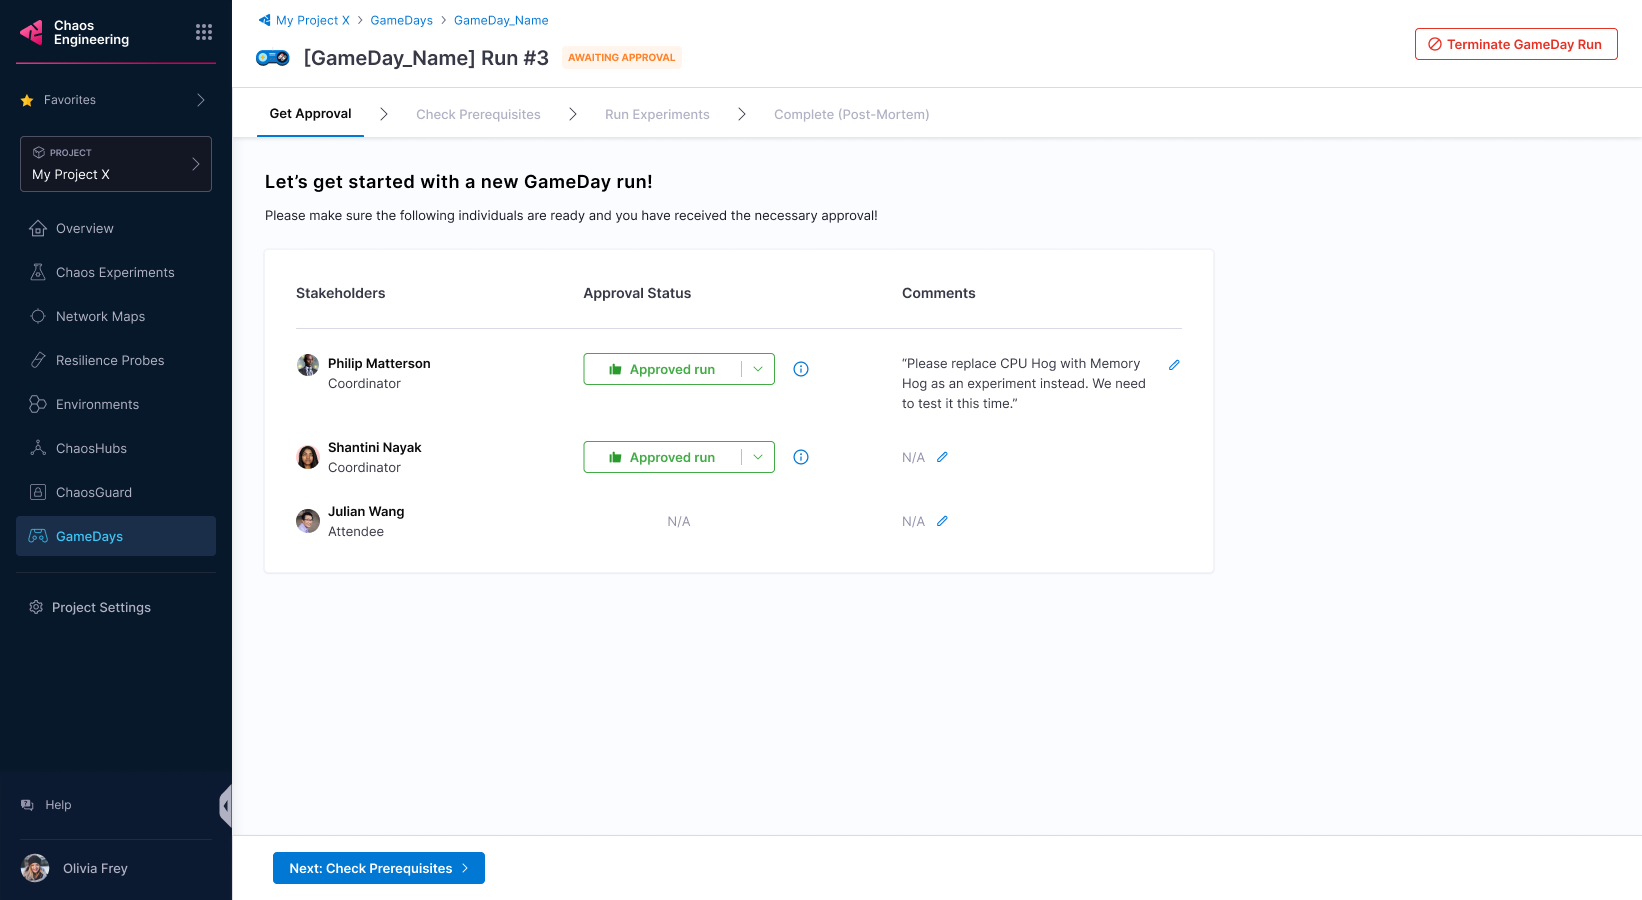Click info icon beside Philip Matterson's approval
The height and width of the screenshot is (900, 1642).
coord(801,369)
